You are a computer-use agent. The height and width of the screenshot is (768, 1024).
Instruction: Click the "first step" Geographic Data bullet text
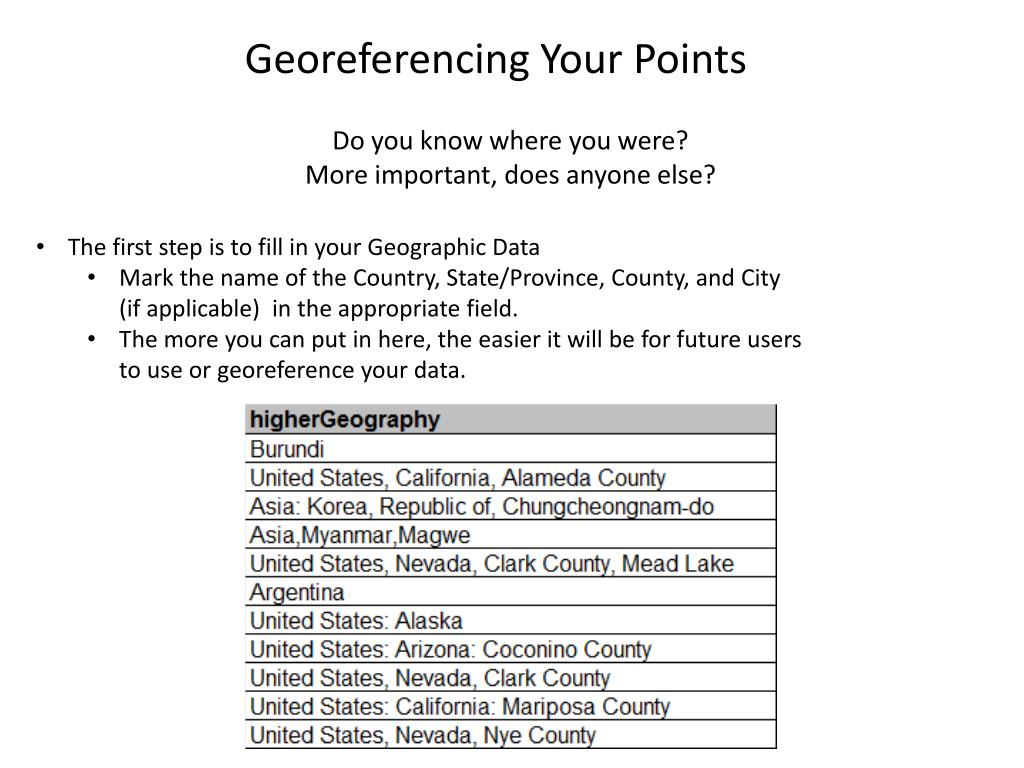pos(303,247)
